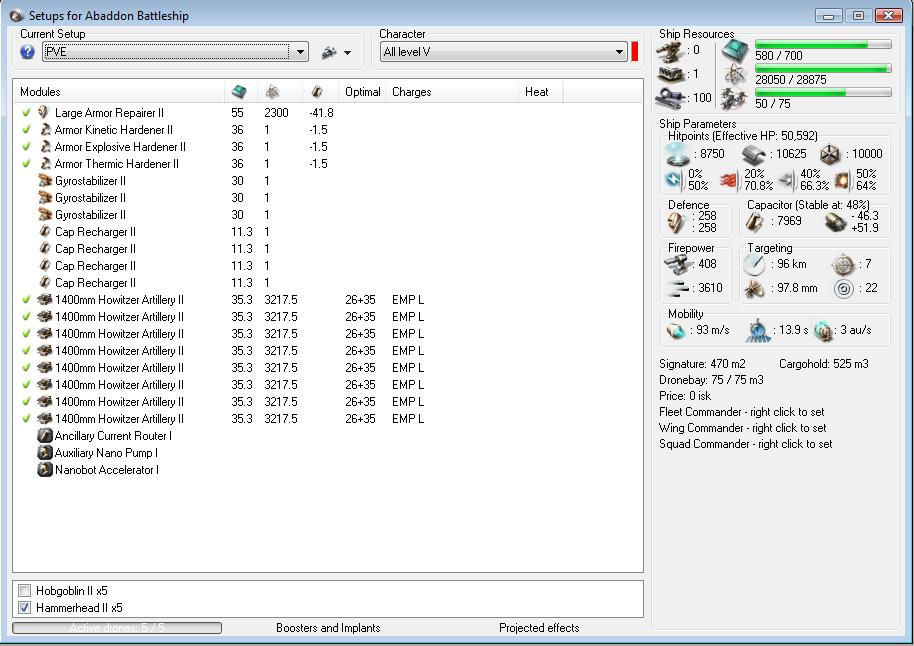Click the capacitor column header icon
914x646 pixels.
pyautogui.click(x=317, y=92)
